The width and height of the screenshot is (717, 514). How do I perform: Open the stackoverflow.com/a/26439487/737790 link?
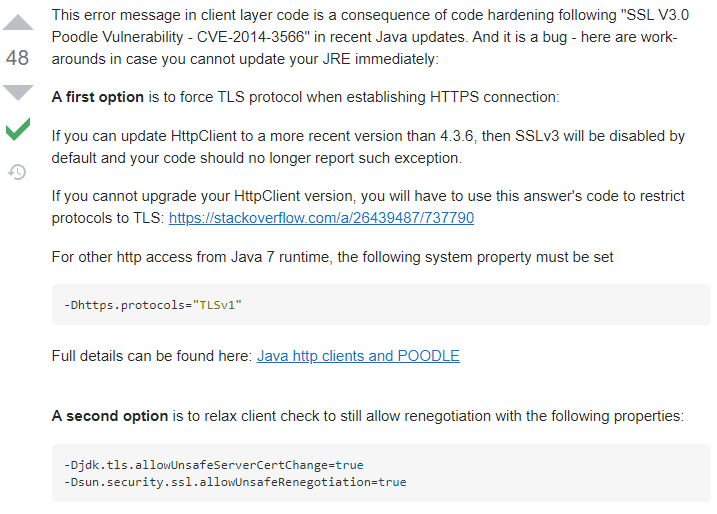pos(321,218)
